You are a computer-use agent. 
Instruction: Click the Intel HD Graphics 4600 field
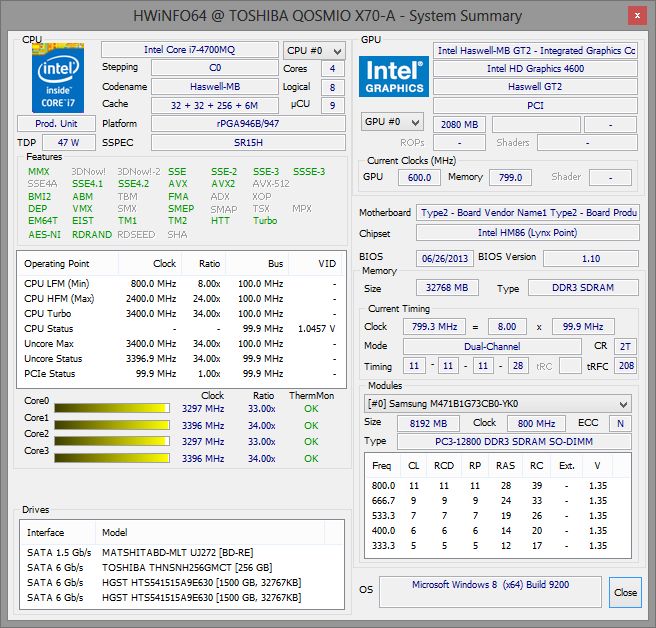click(535, 69)
